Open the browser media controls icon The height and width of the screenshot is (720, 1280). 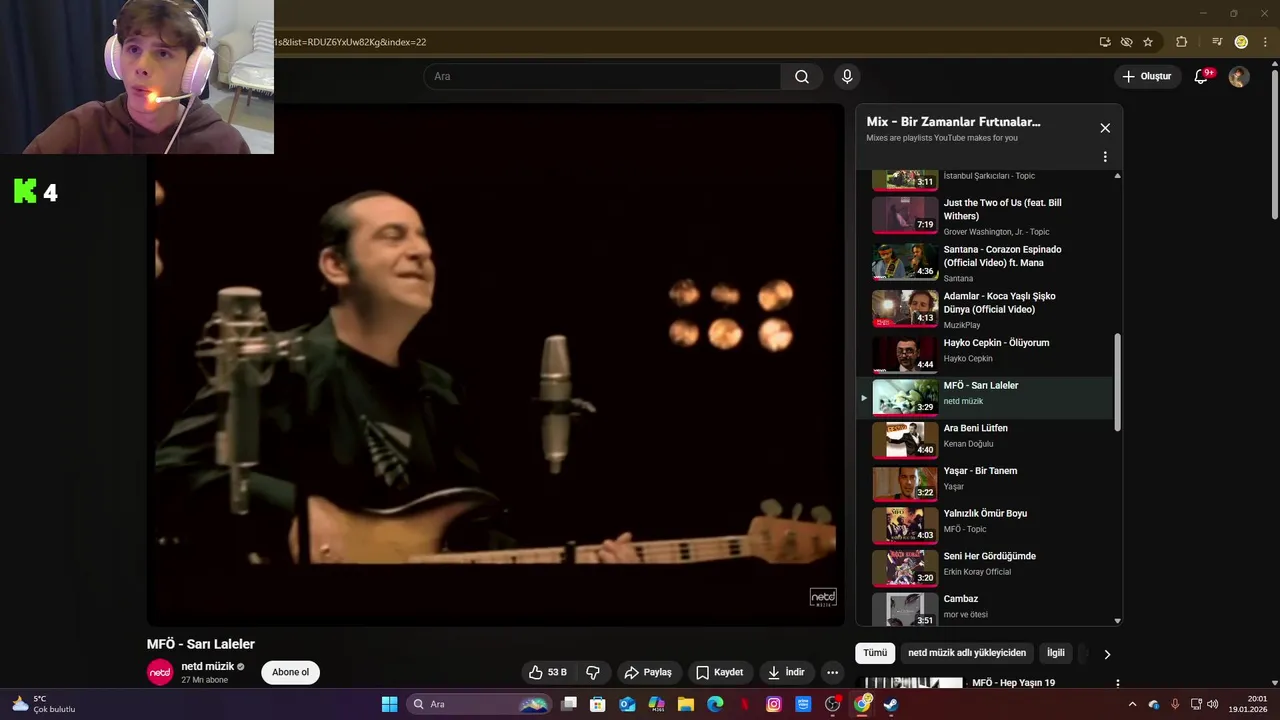(x=1217, y=42)
